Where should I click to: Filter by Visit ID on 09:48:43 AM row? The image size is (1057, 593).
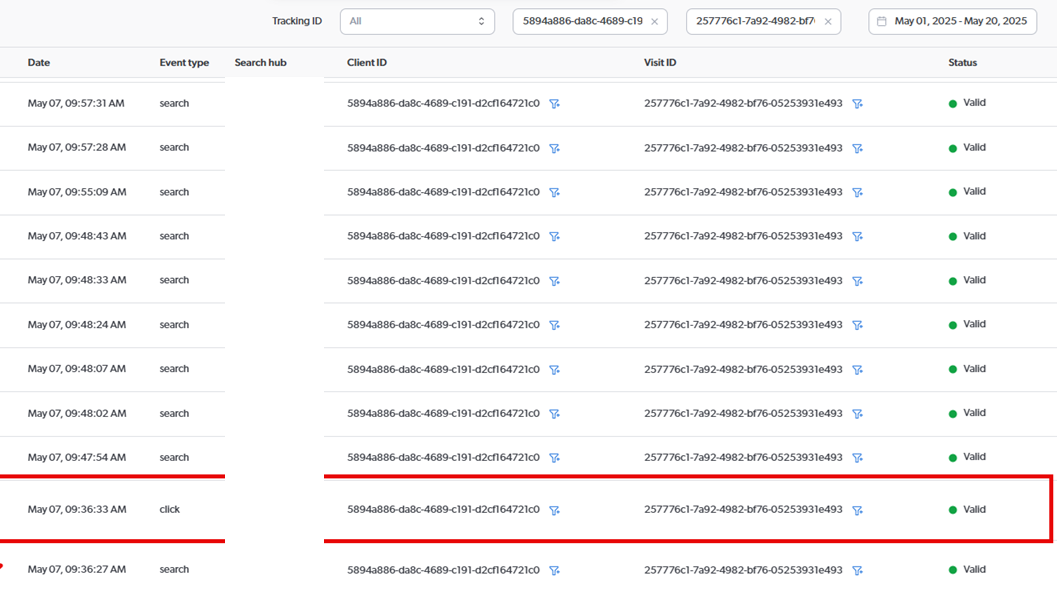tap(857, 237)
